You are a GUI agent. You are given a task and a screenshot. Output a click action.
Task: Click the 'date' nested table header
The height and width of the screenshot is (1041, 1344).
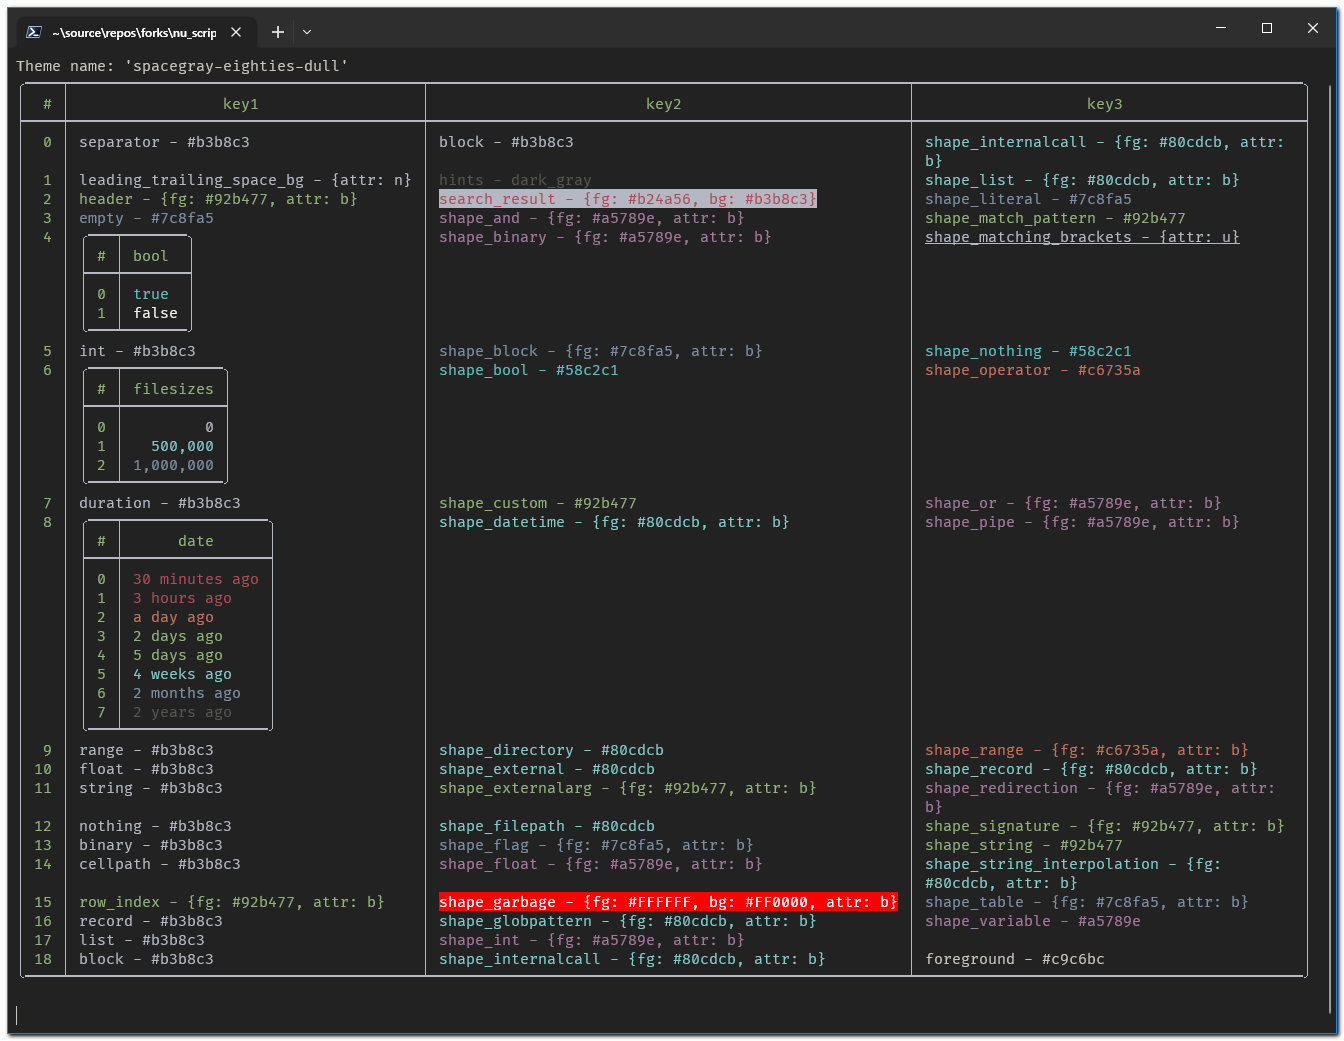(x=196, y=541)
